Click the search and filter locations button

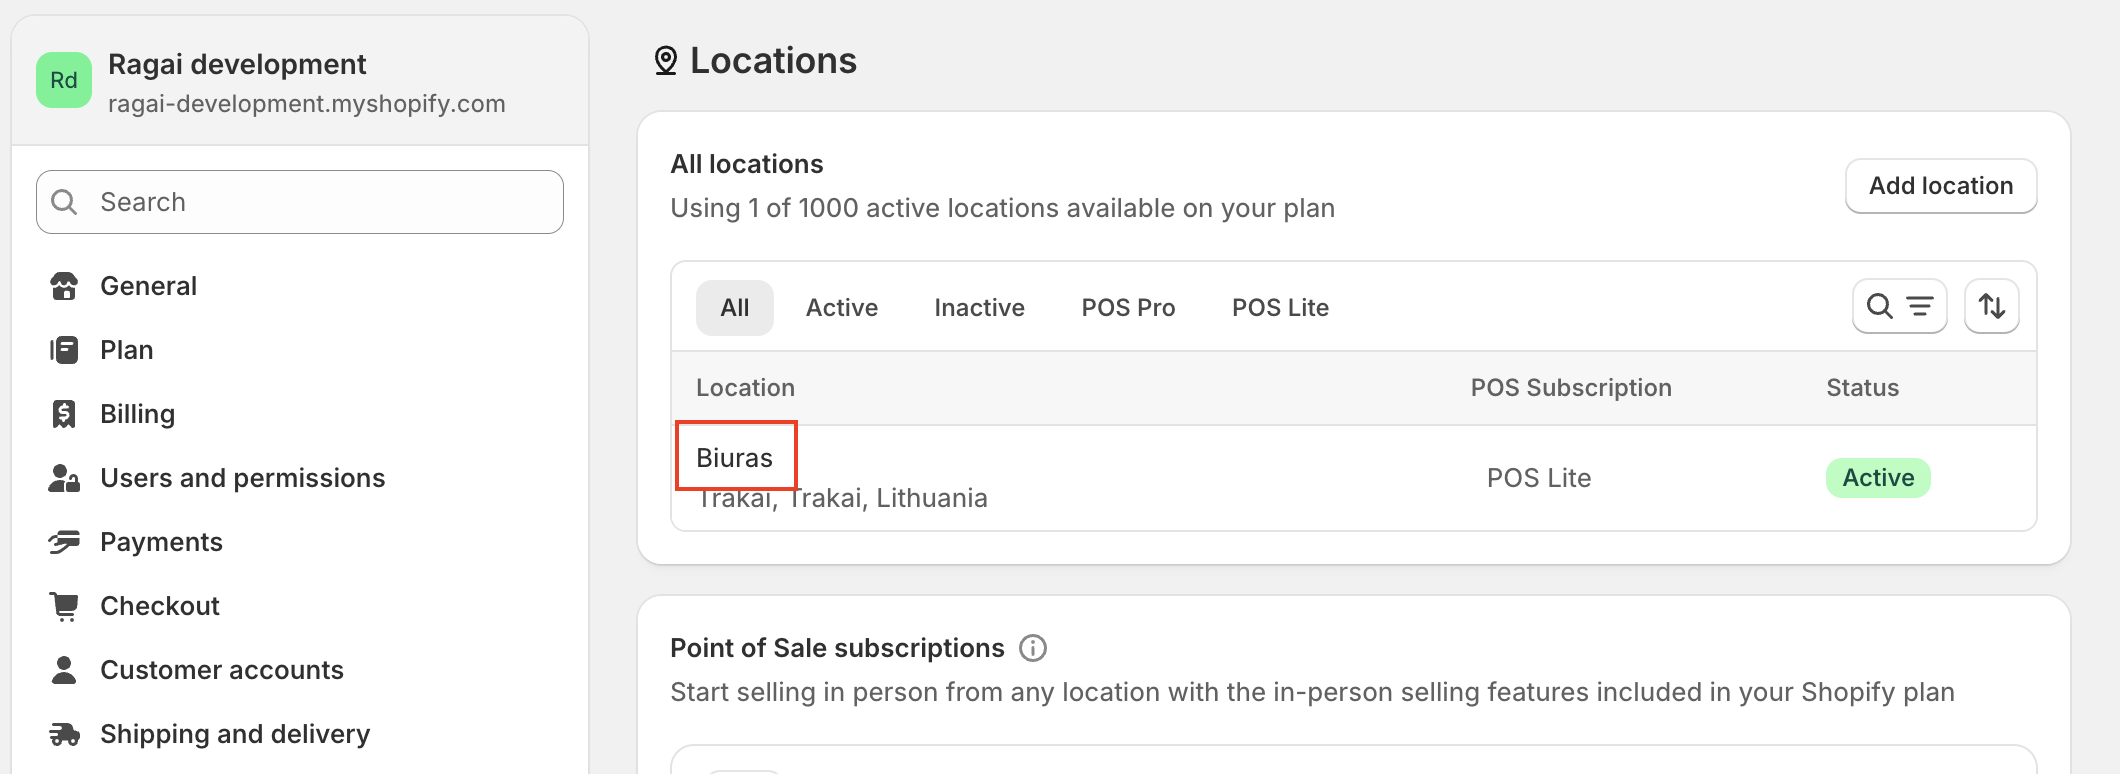[x=1899, y=306]
